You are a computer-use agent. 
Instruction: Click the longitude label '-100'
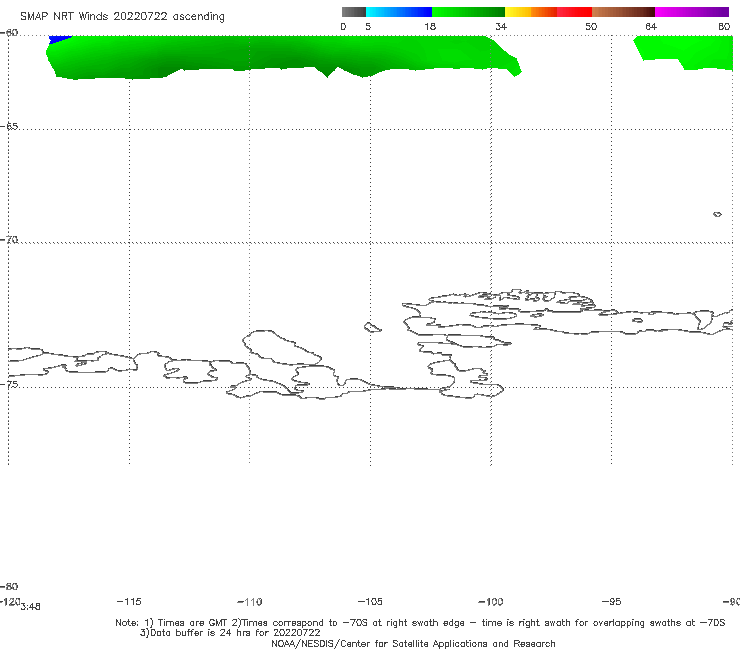(x=491, y=601)
